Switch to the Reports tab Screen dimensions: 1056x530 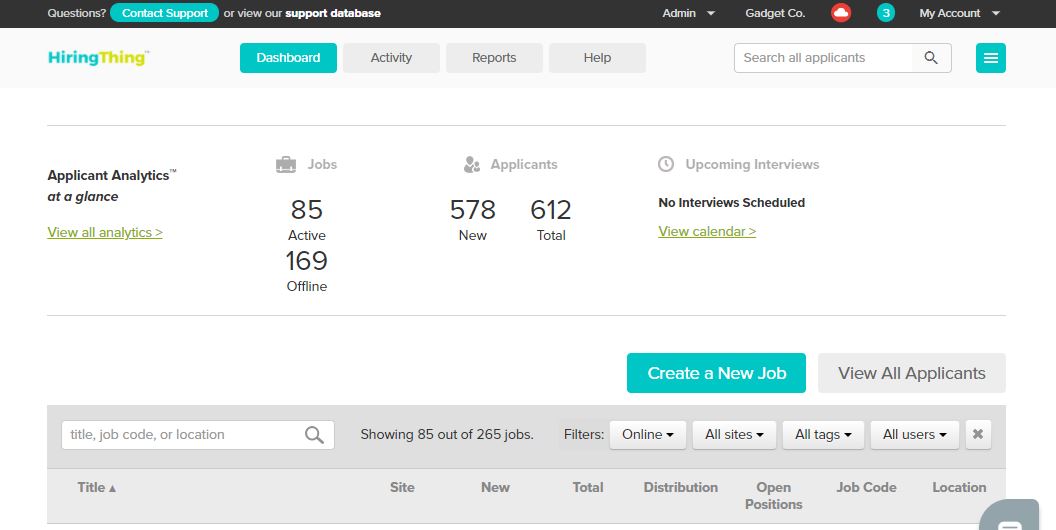pos(494,58)
